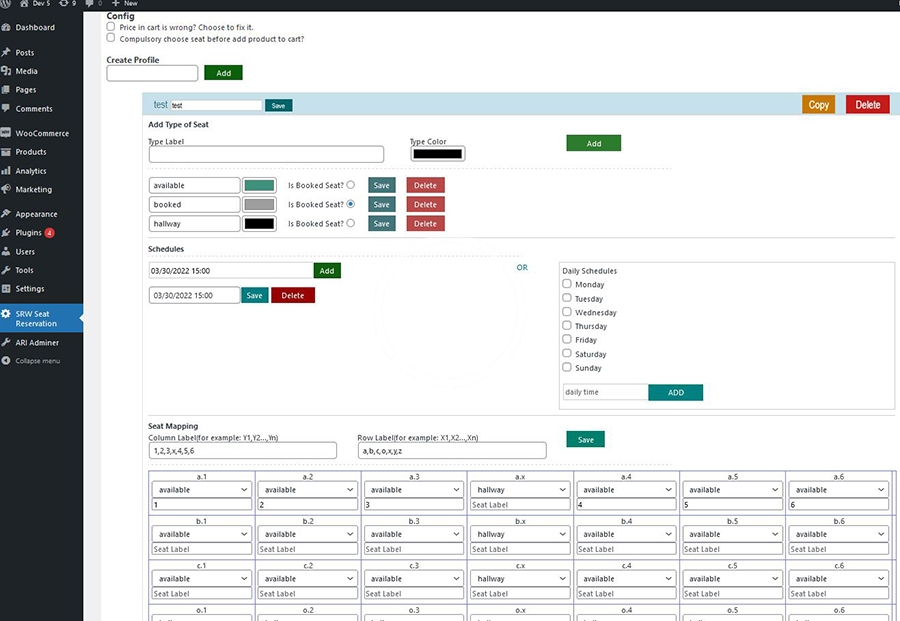The image size is (900, 621).
Task: Click the orange Copy button
Action: 818,105
